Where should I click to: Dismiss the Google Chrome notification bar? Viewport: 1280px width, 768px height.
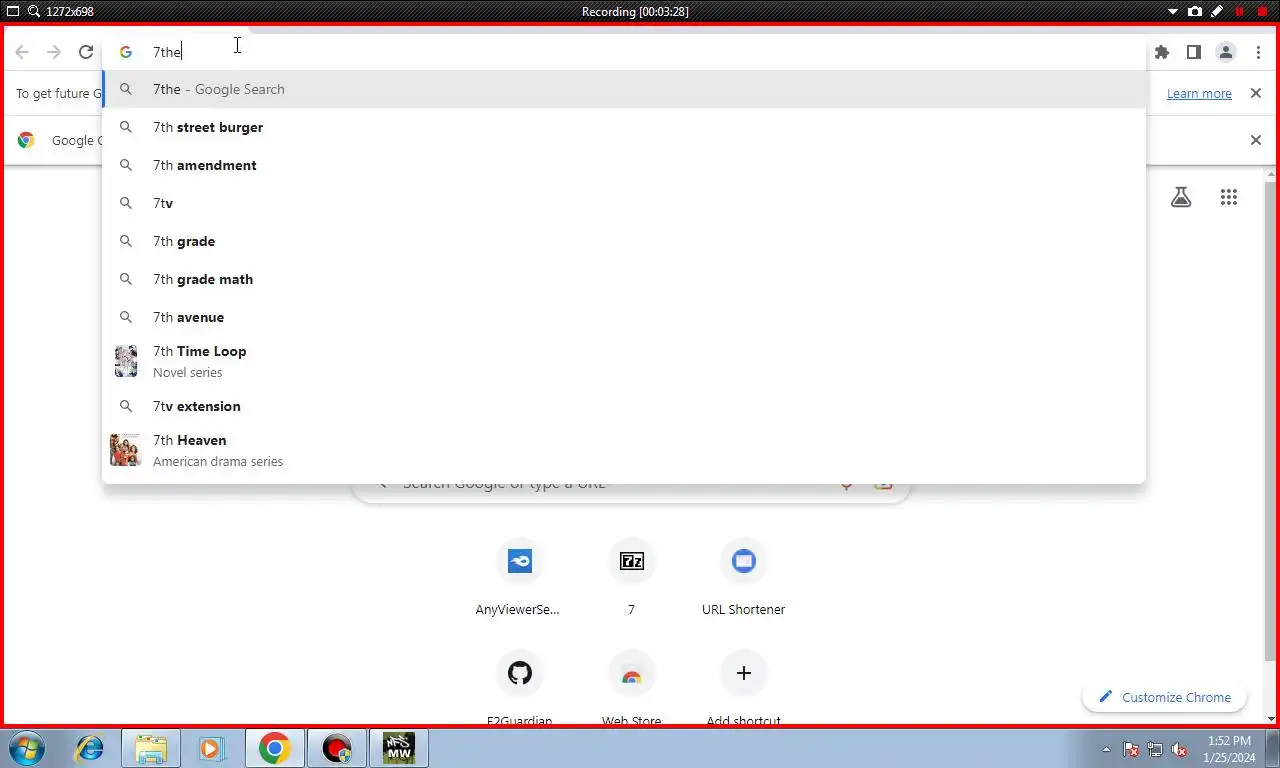coord(1256,140)
